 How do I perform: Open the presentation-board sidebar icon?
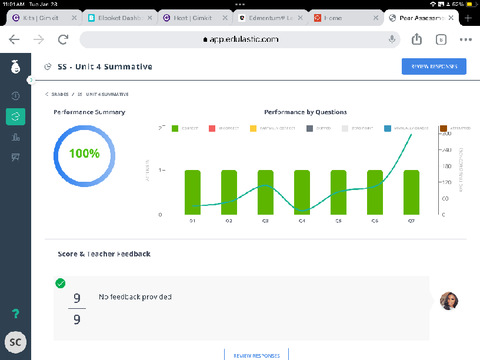(15, 157)
